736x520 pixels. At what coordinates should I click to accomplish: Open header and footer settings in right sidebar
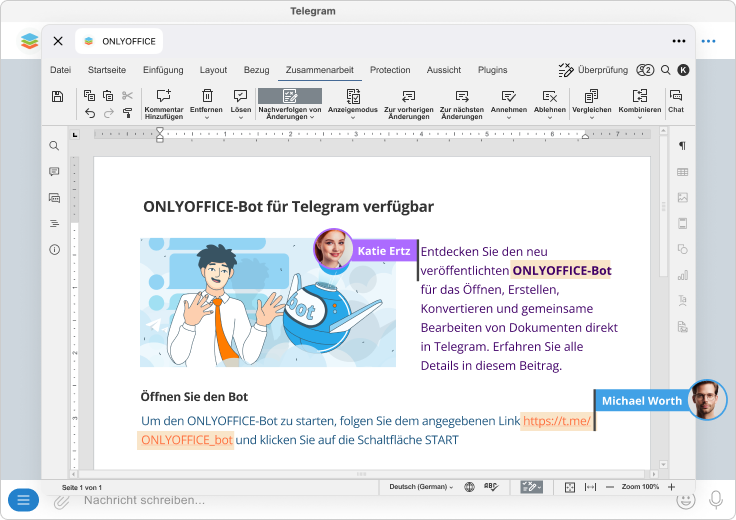point(682,223)
